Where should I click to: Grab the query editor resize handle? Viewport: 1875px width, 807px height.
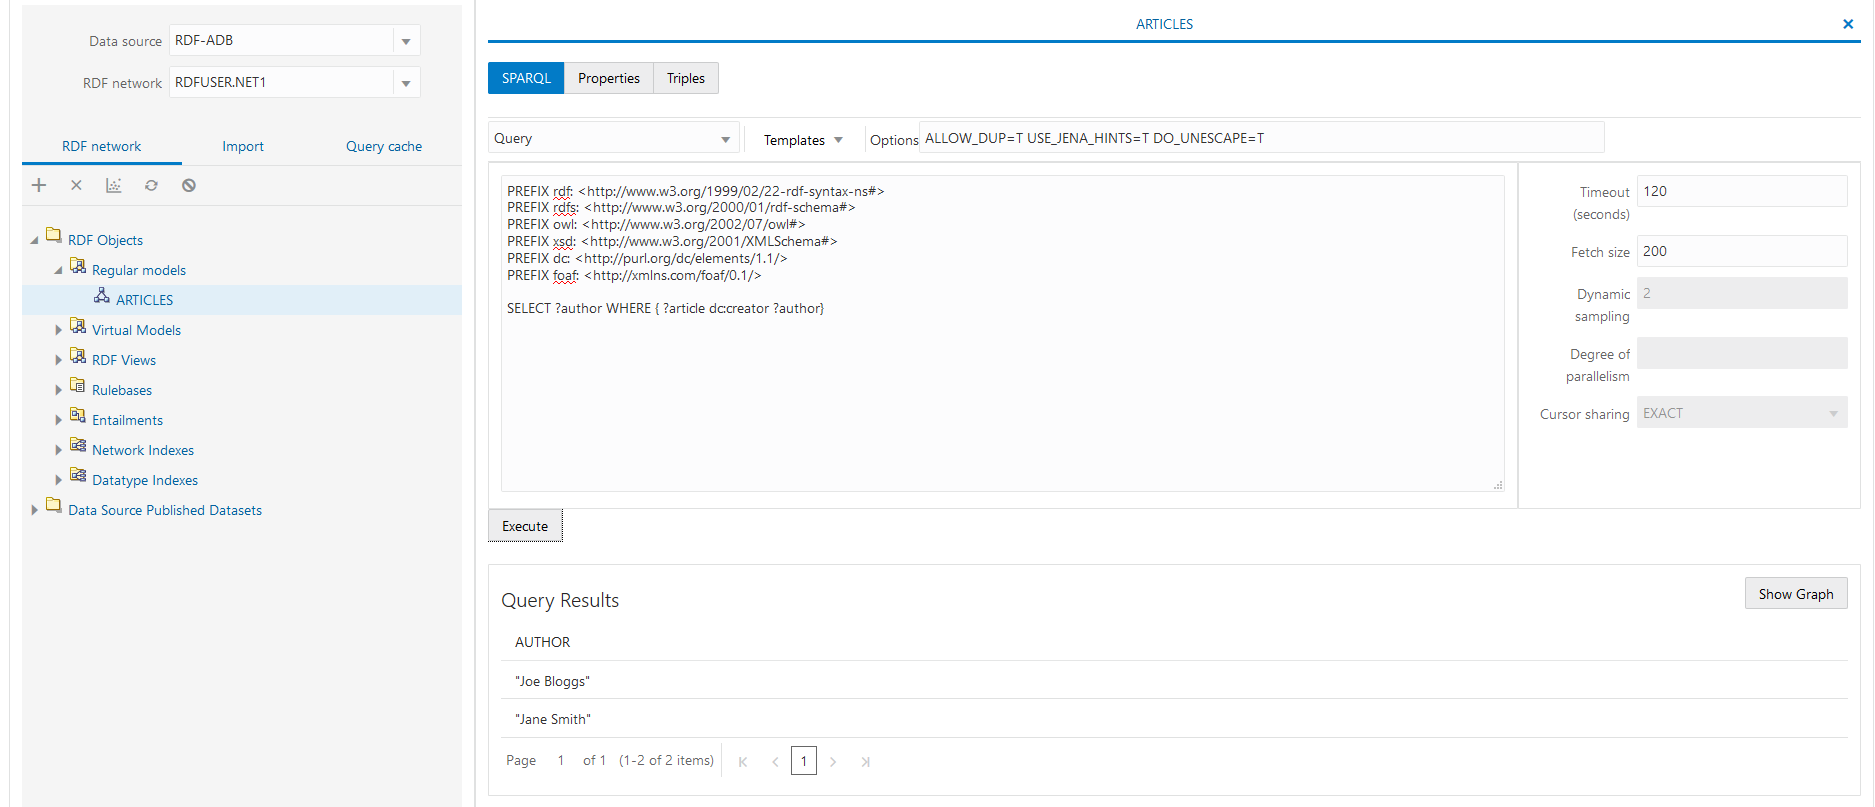[x=1498, y=485]
